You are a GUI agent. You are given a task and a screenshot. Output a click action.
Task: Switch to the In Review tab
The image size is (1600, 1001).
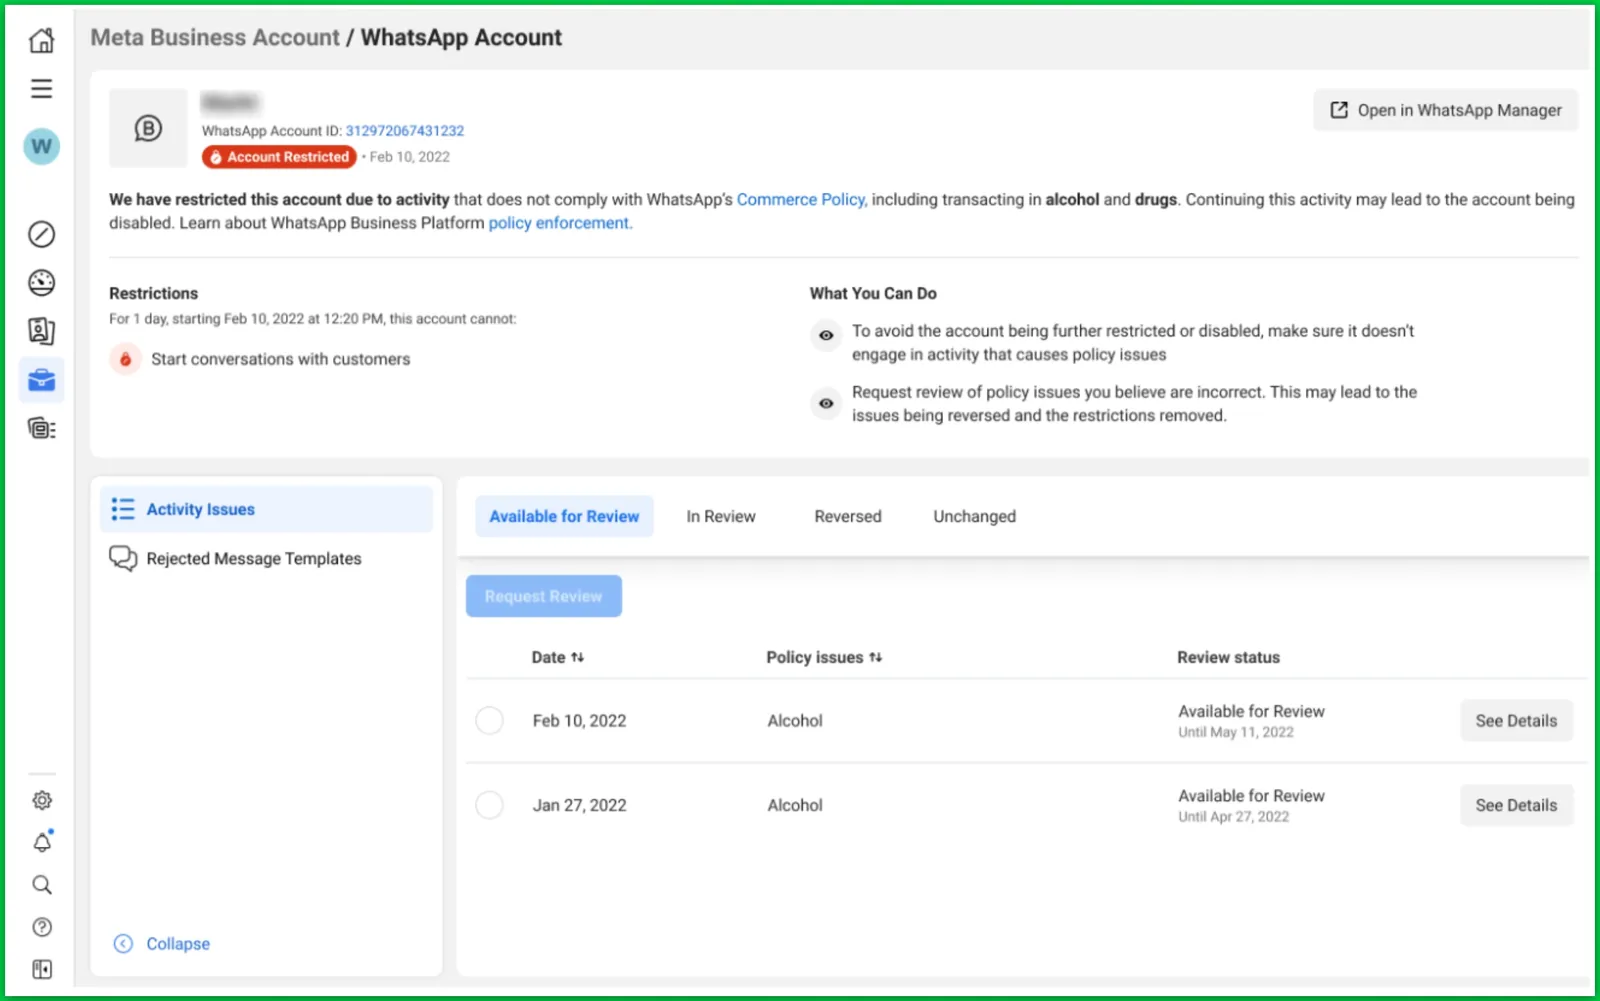click(720, 517)
